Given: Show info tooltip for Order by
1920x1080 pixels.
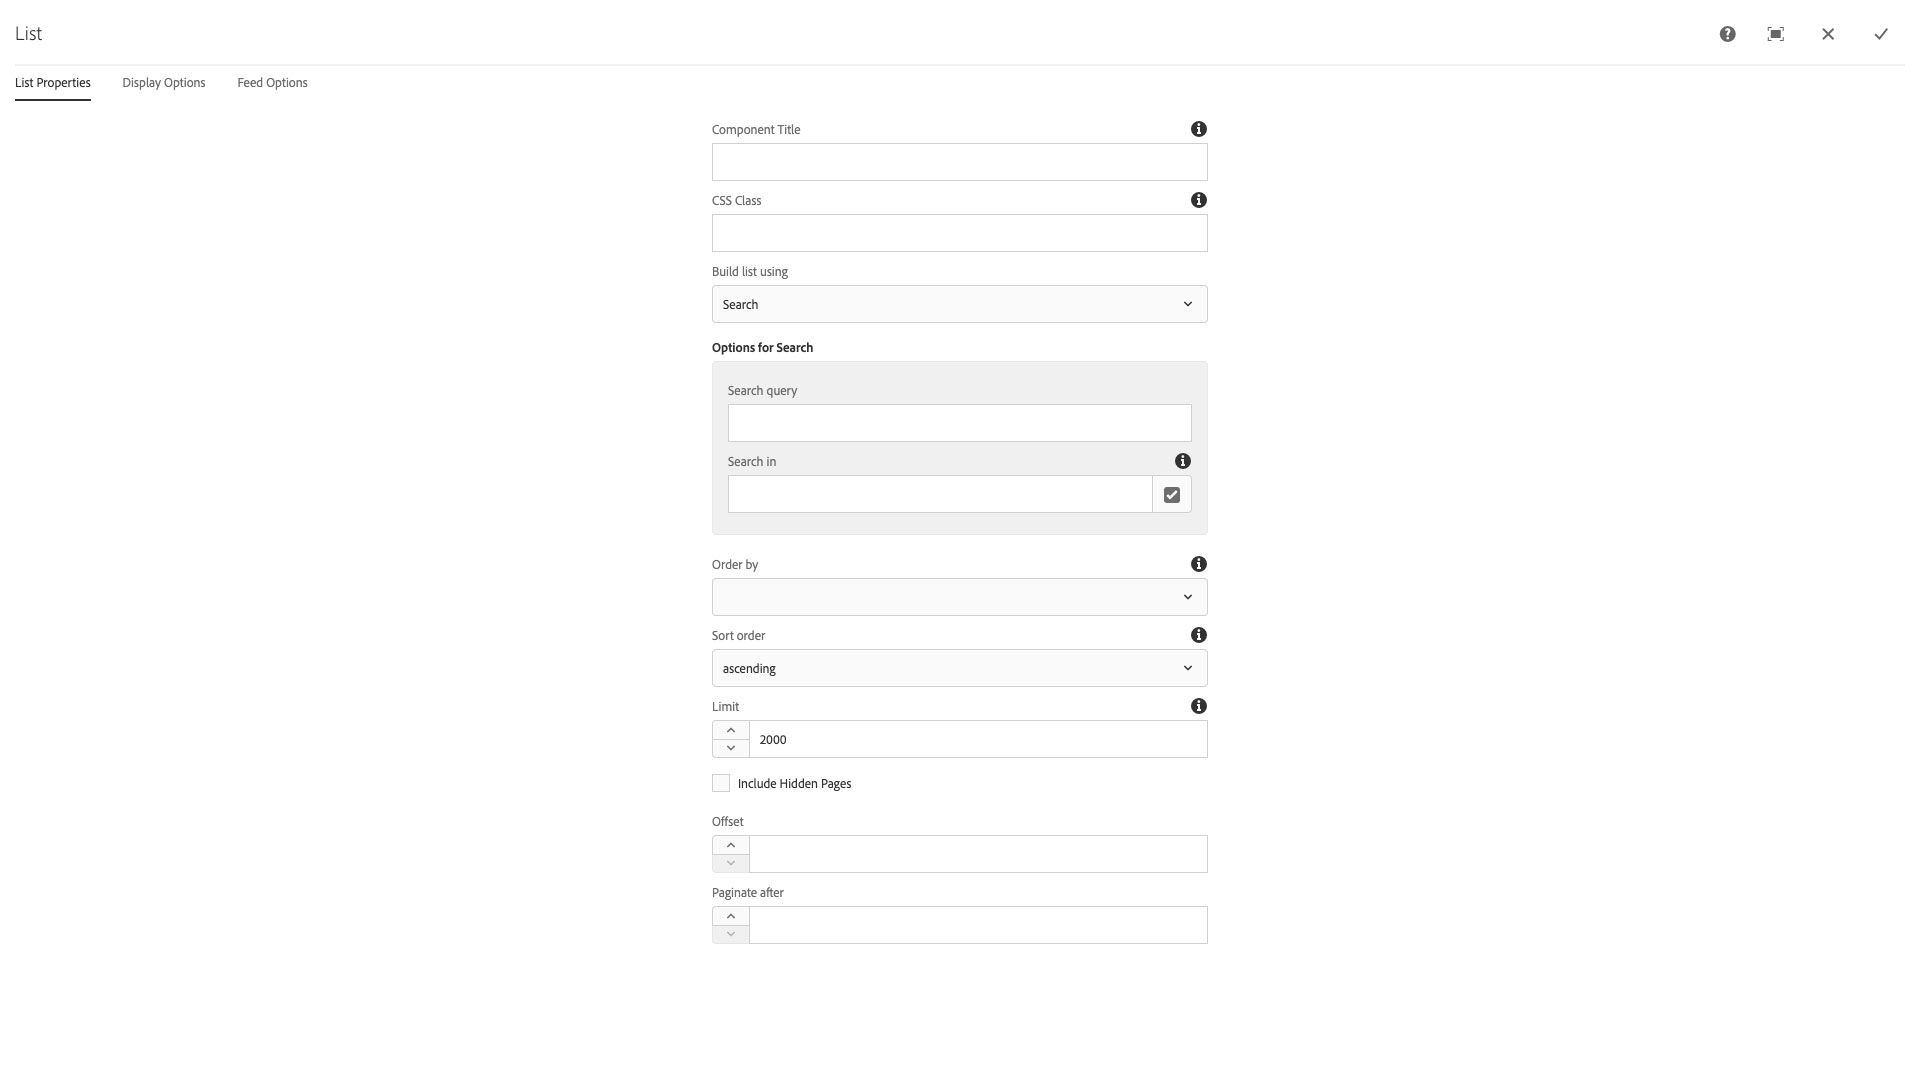Looking at the screenshot, I should tap(1199, 564).
